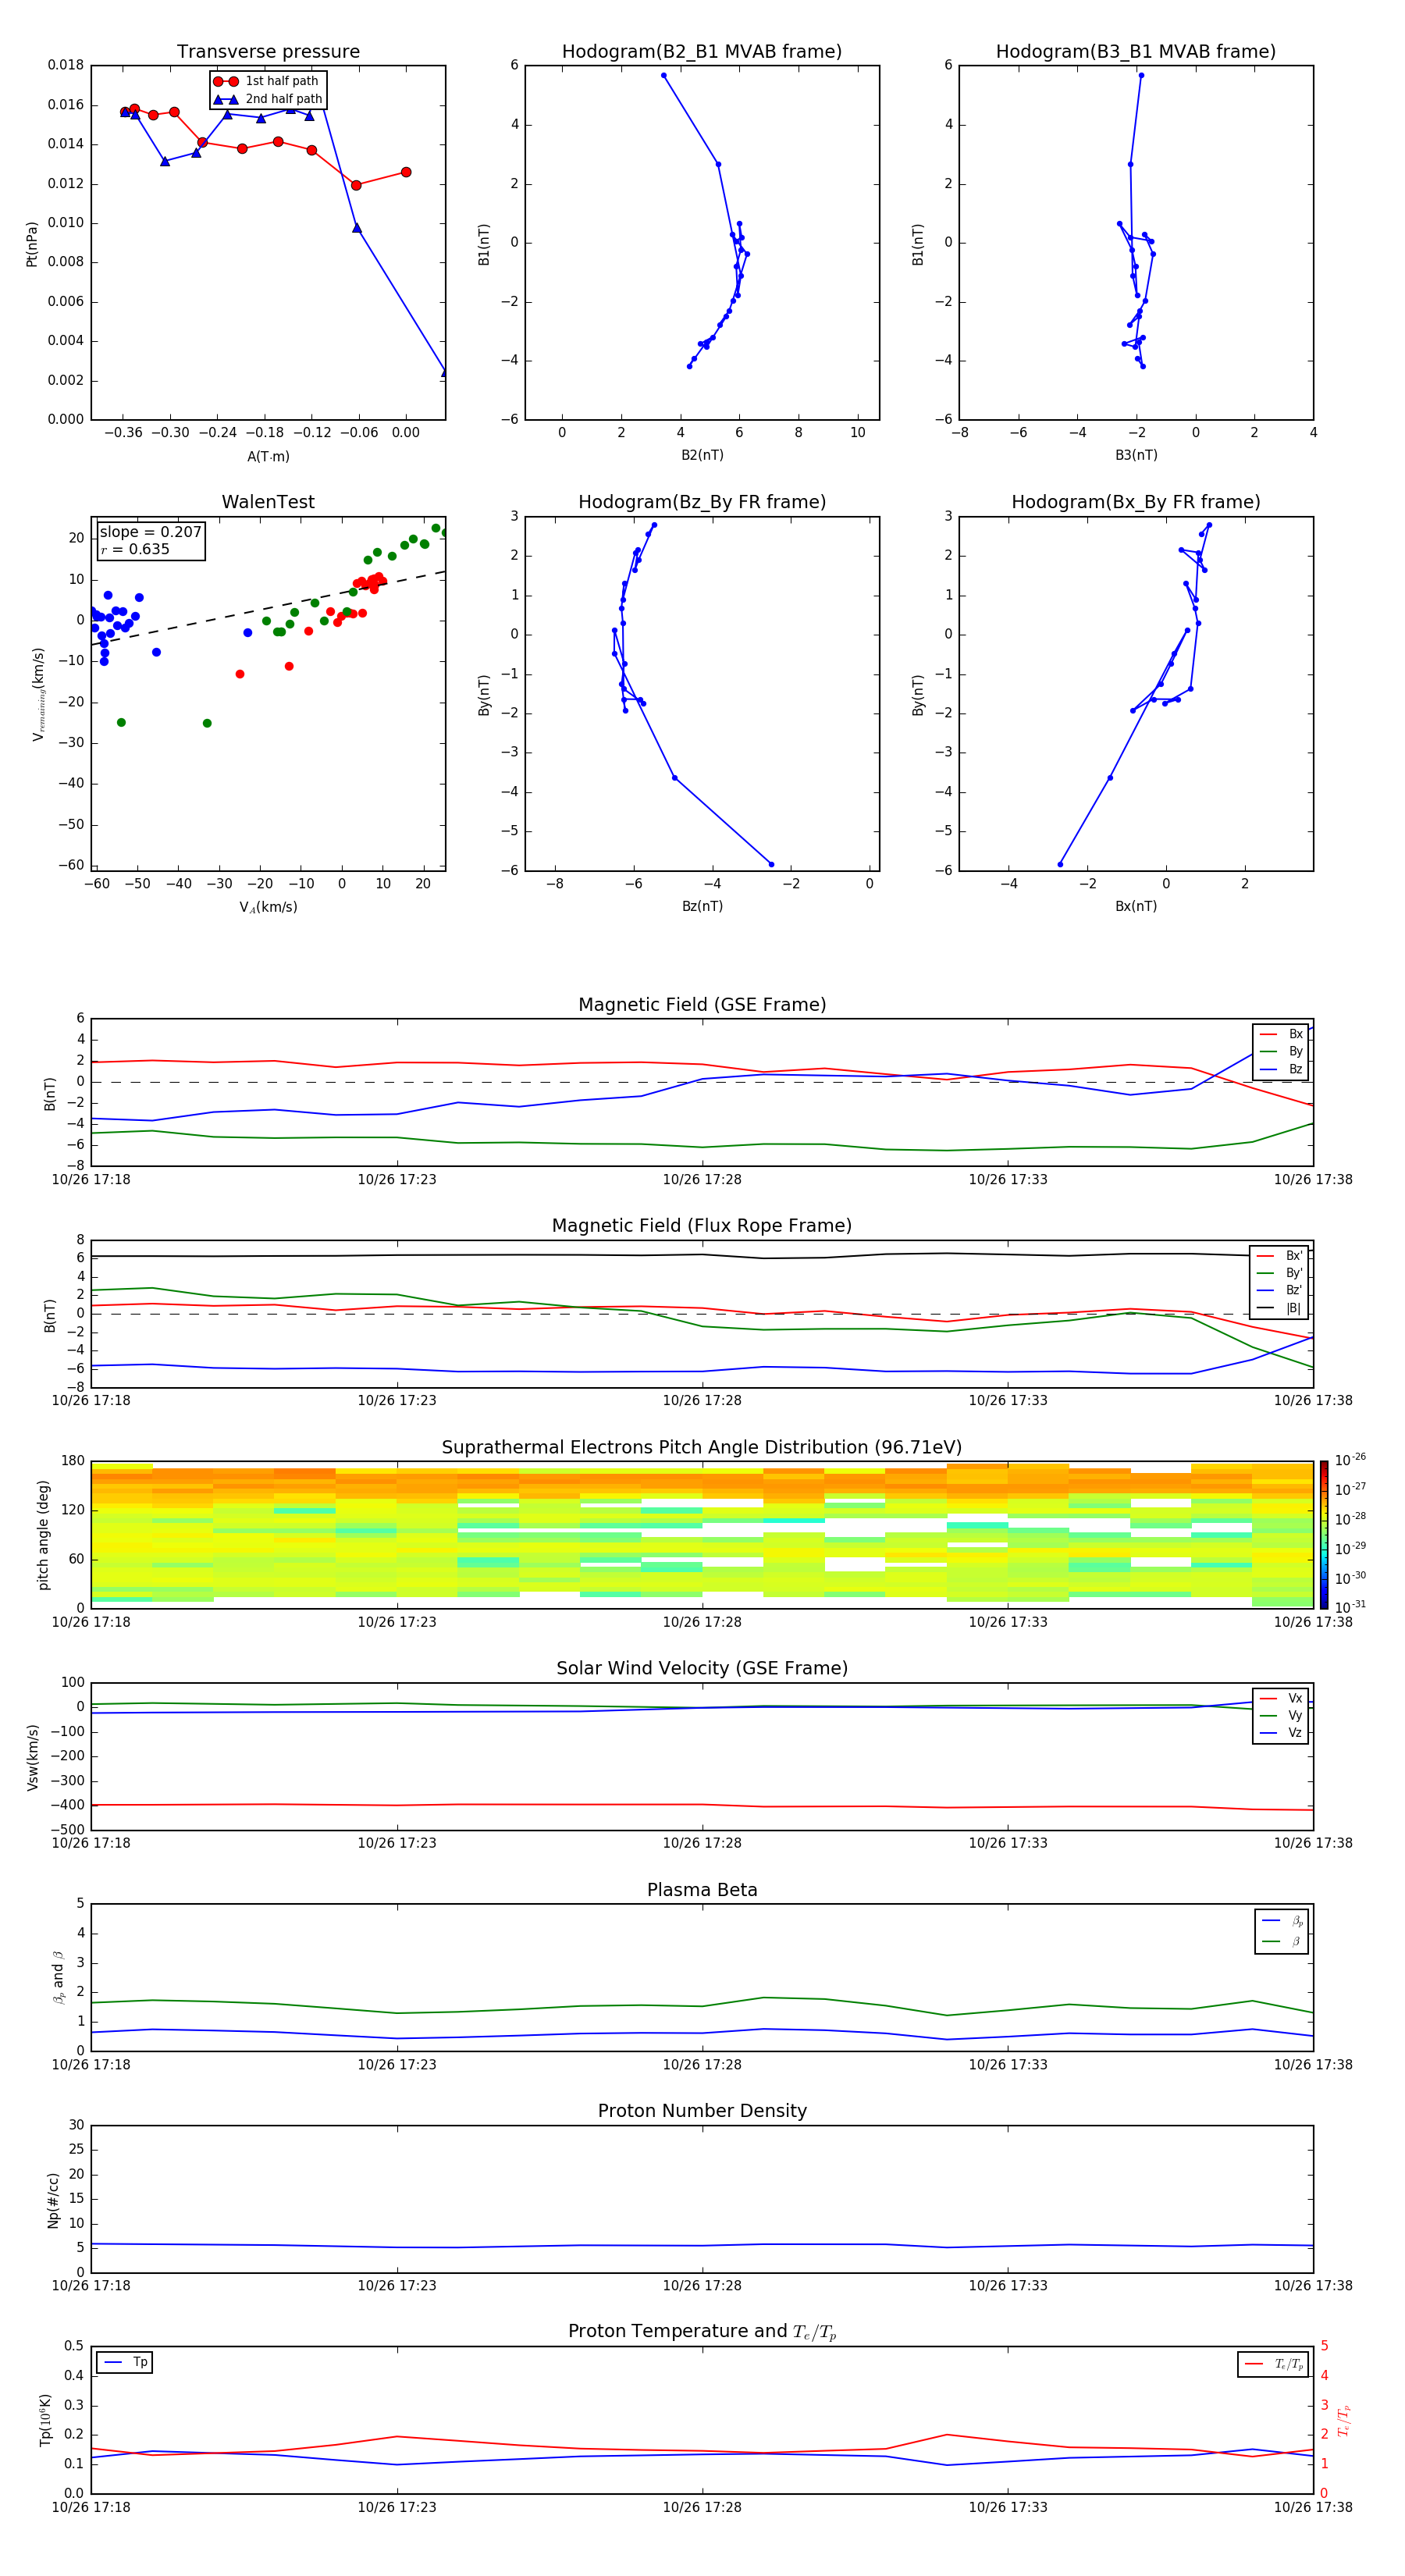Click the 'Transverse pressure' plot title
1405x2576 pixels.
[268, 52]
